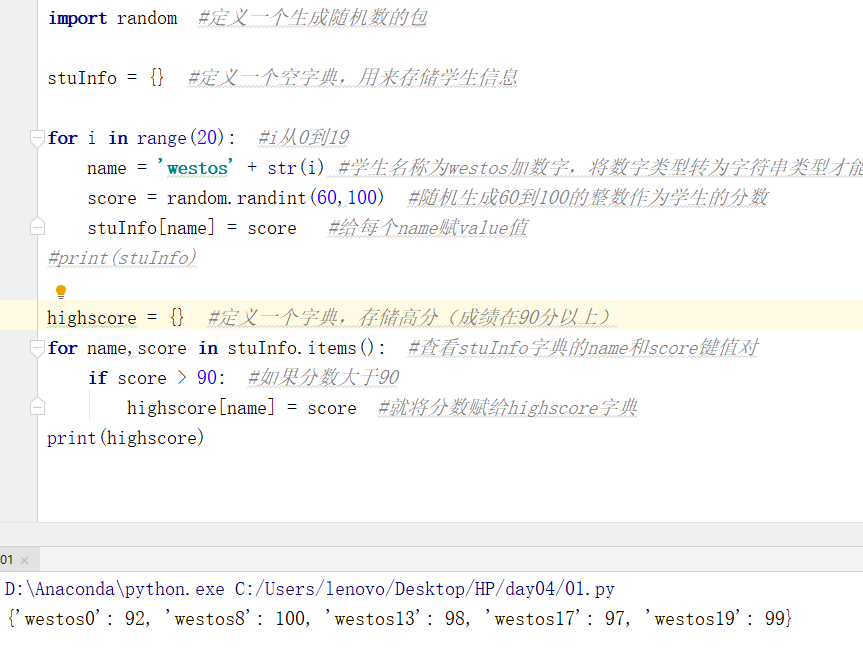Screen dimensions: 863x661
Task: Click 'stuInfo[name] = score' assignment
Action: 192,227
